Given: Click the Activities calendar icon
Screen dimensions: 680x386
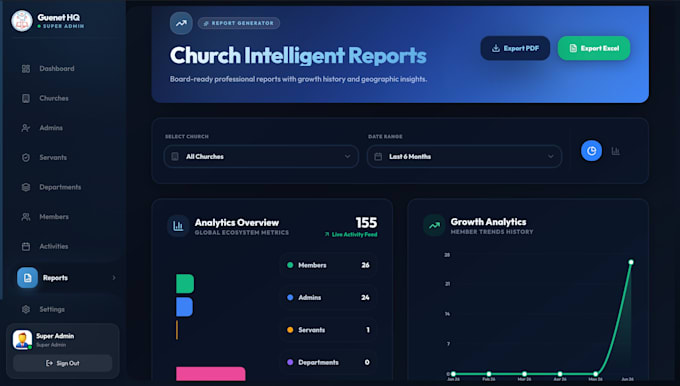Looking at the screenshot, I should tap(26, 246).
